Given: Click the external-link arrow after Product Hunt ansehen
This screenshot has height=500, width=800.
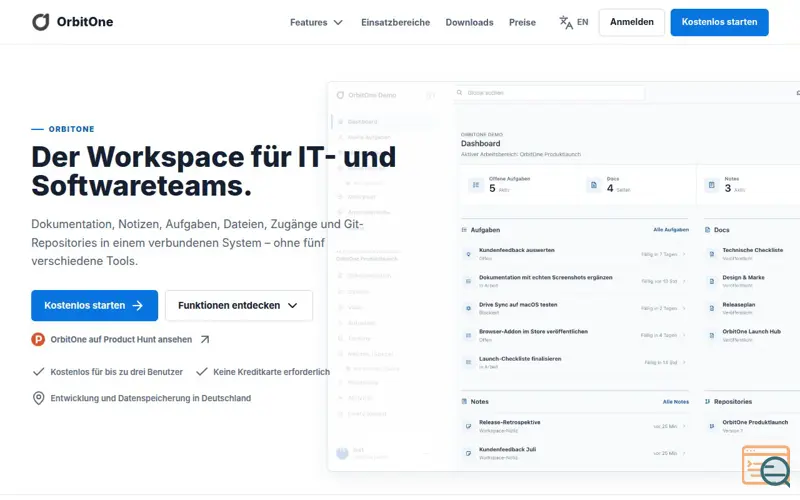Looking at the screenshot, I should coord(205,339).
